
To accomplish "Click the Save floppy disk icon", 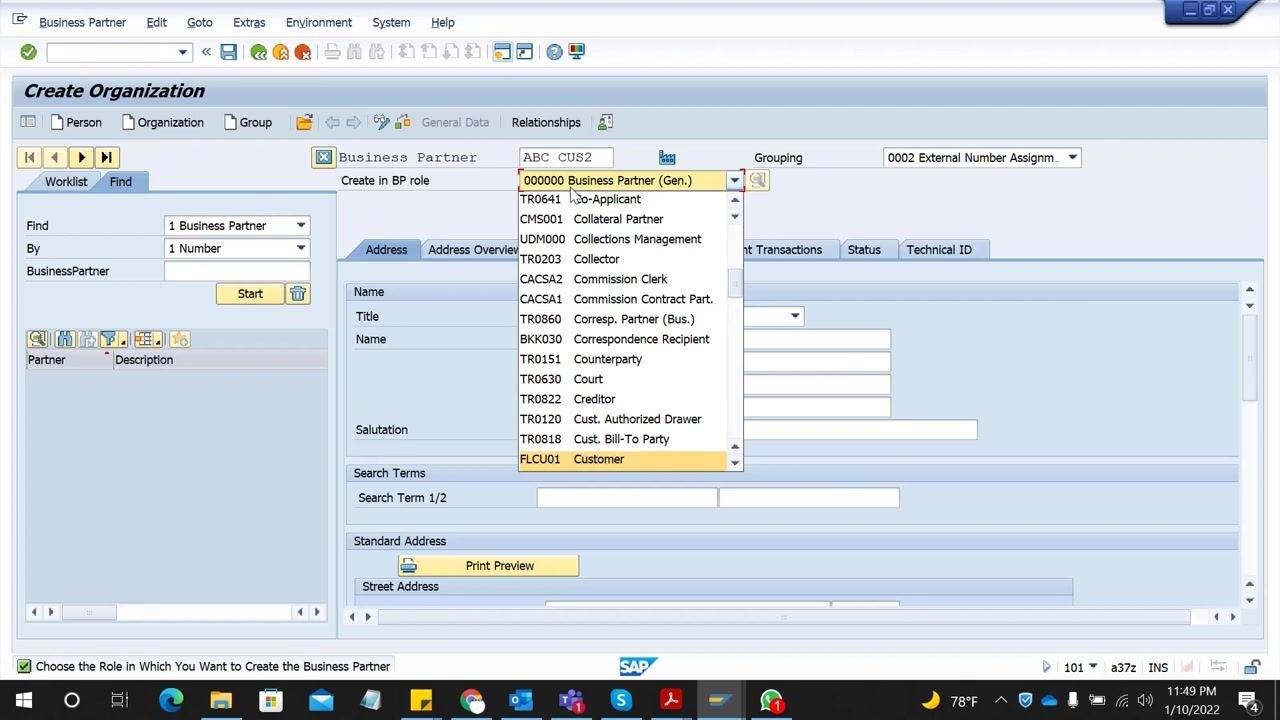I will pyautogui.click(x=229, y=52).
